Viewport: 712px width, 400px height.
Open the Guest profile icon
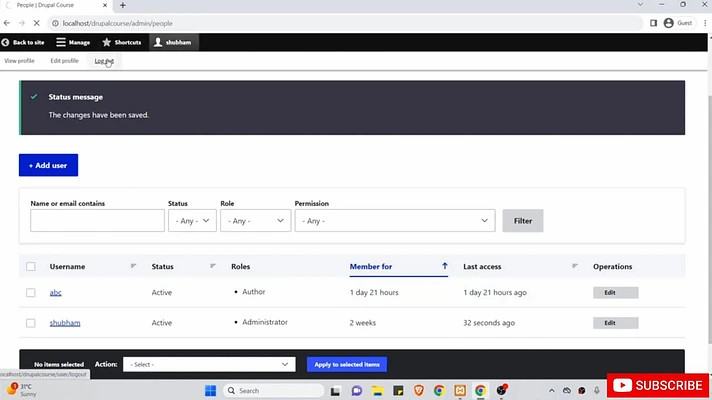tap(668, 23)
